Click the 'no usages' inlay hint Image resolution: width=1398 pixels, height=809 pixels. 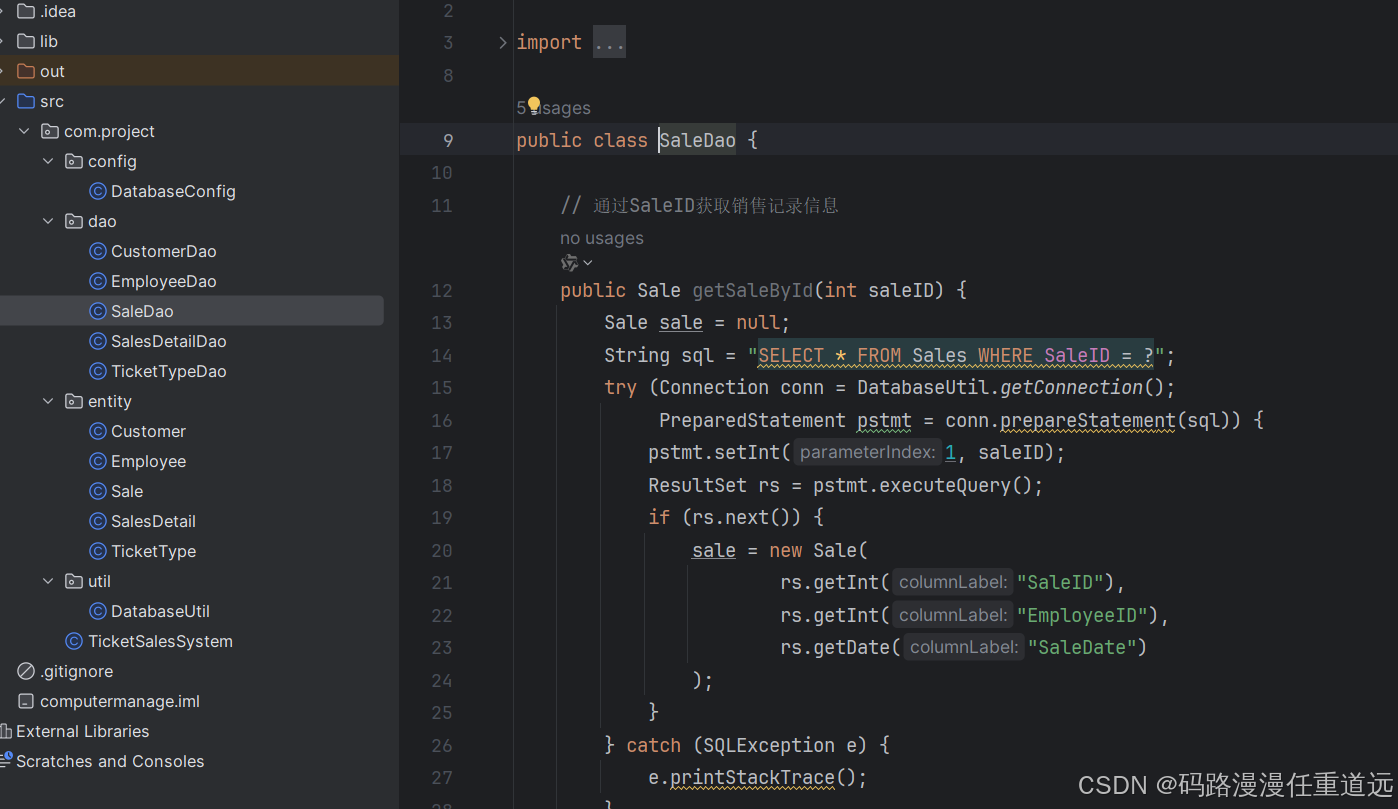point(602,238)
